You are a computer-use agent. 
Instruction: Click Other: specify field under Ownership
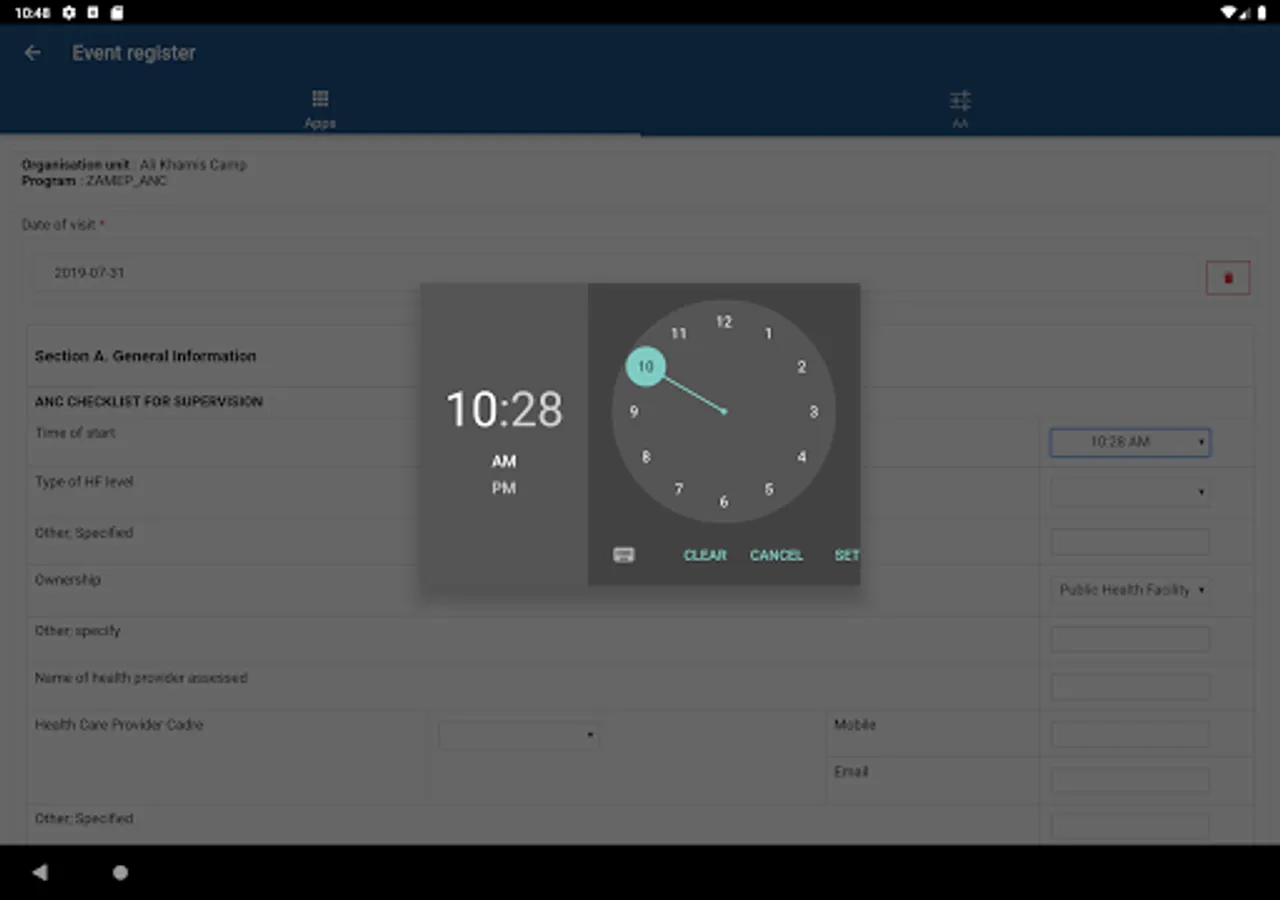pos(1130,640)
